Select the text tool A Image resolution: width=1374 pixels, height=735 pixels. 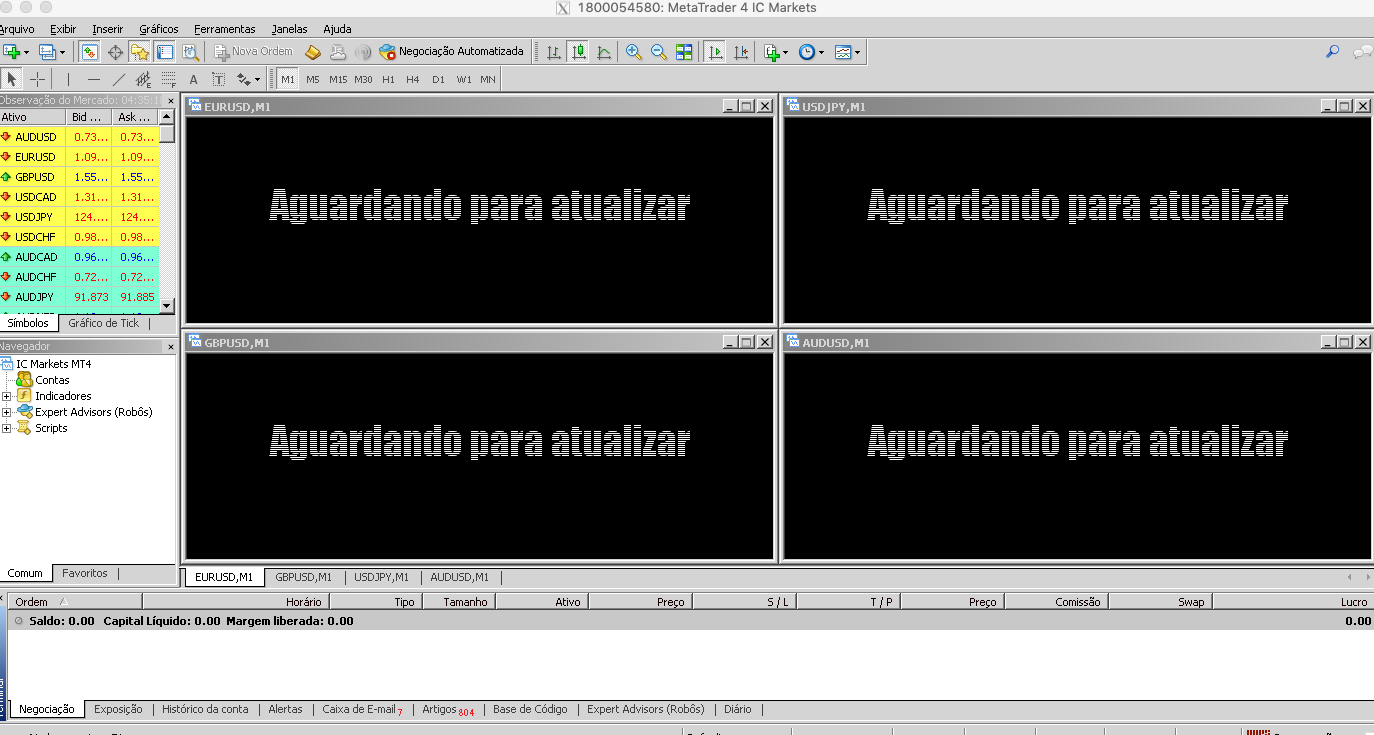pyautogui.click(x=194, y=79)
